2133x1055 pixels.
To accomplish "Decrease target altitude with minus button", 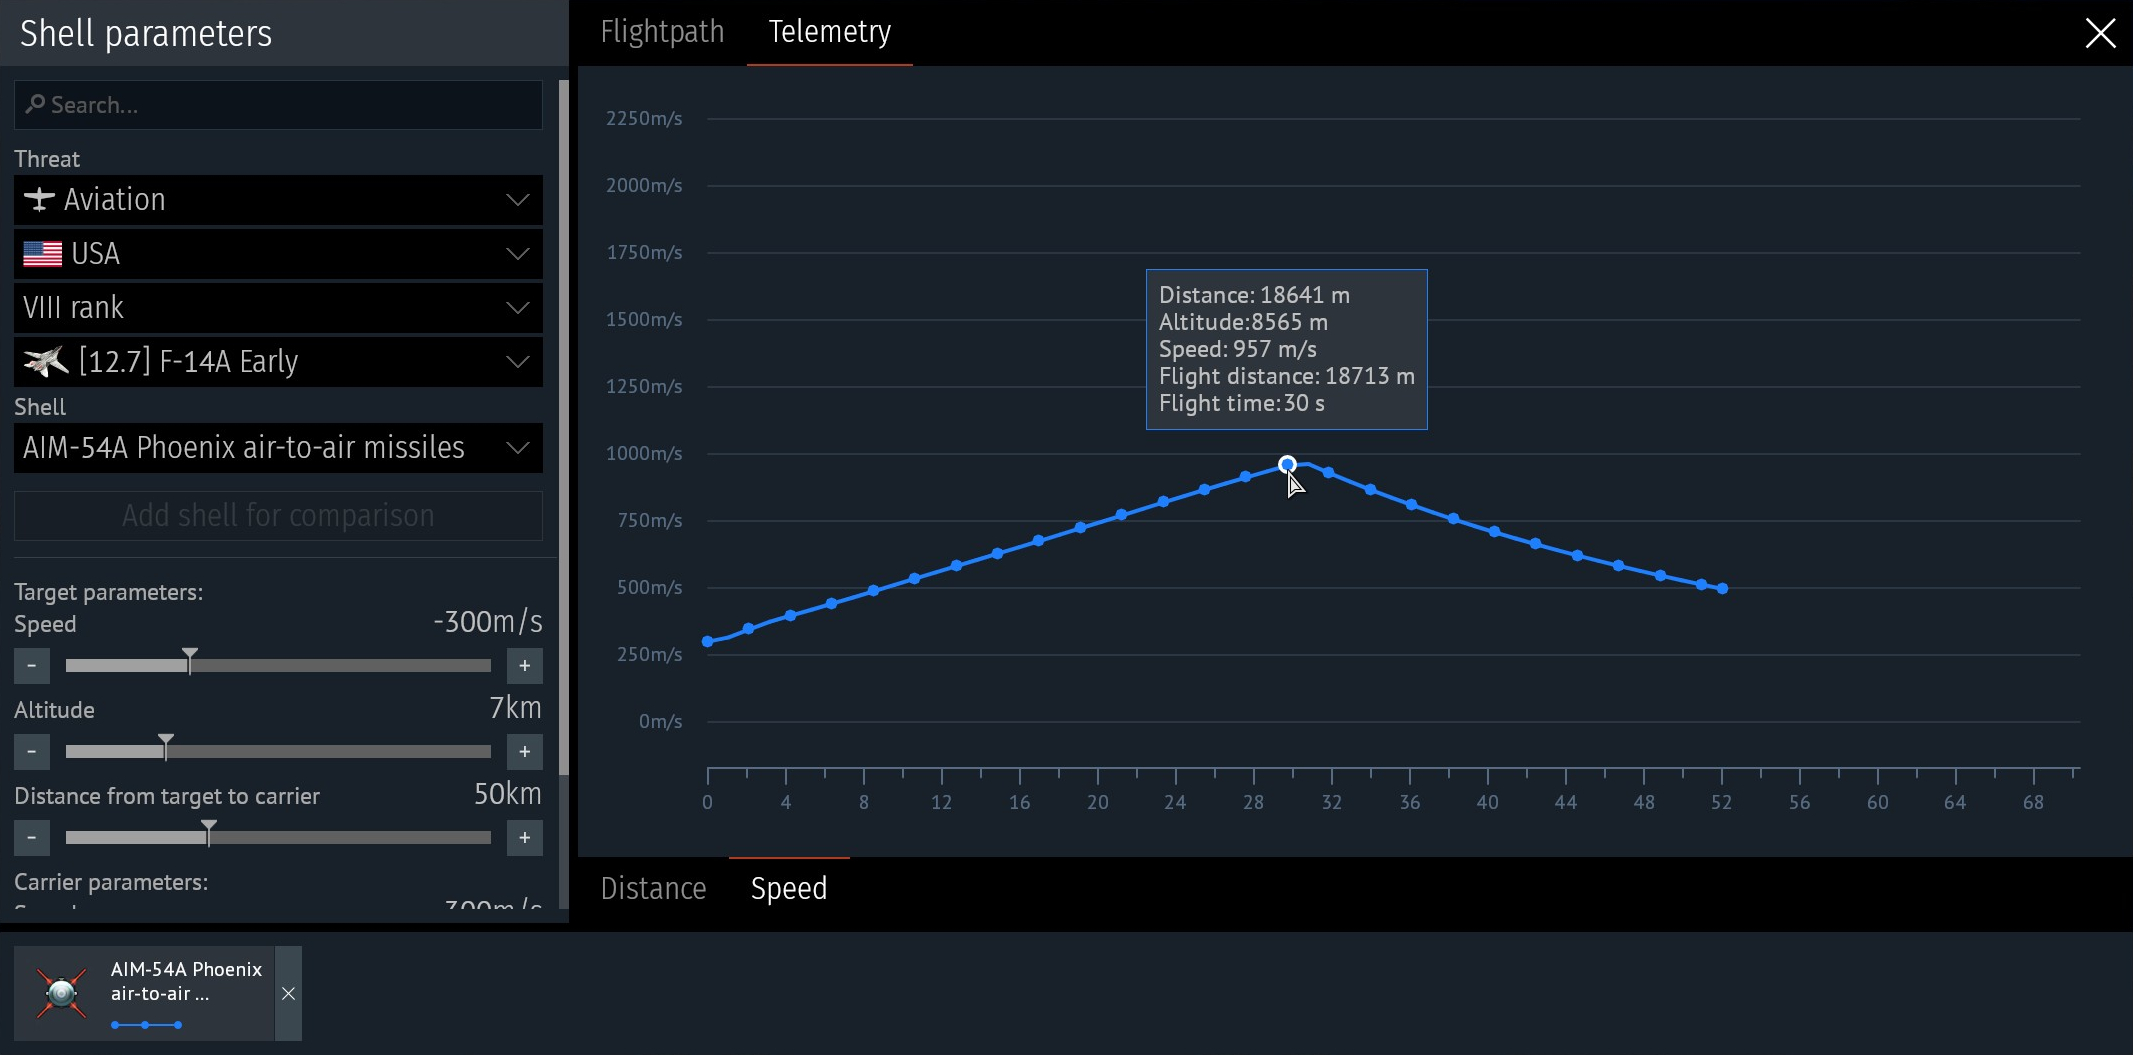I will pos(32,752).
